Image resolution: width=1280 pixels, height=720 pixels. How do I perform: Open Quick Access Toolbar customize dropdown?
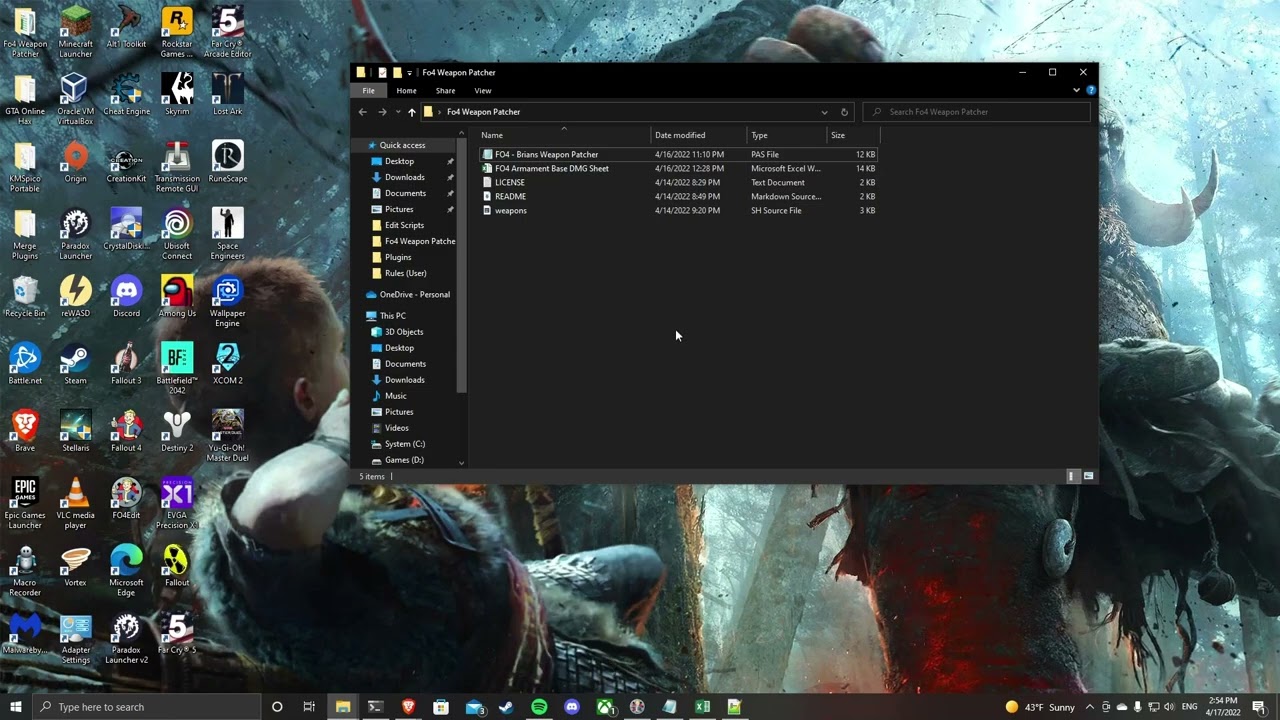tap(409, 73)
